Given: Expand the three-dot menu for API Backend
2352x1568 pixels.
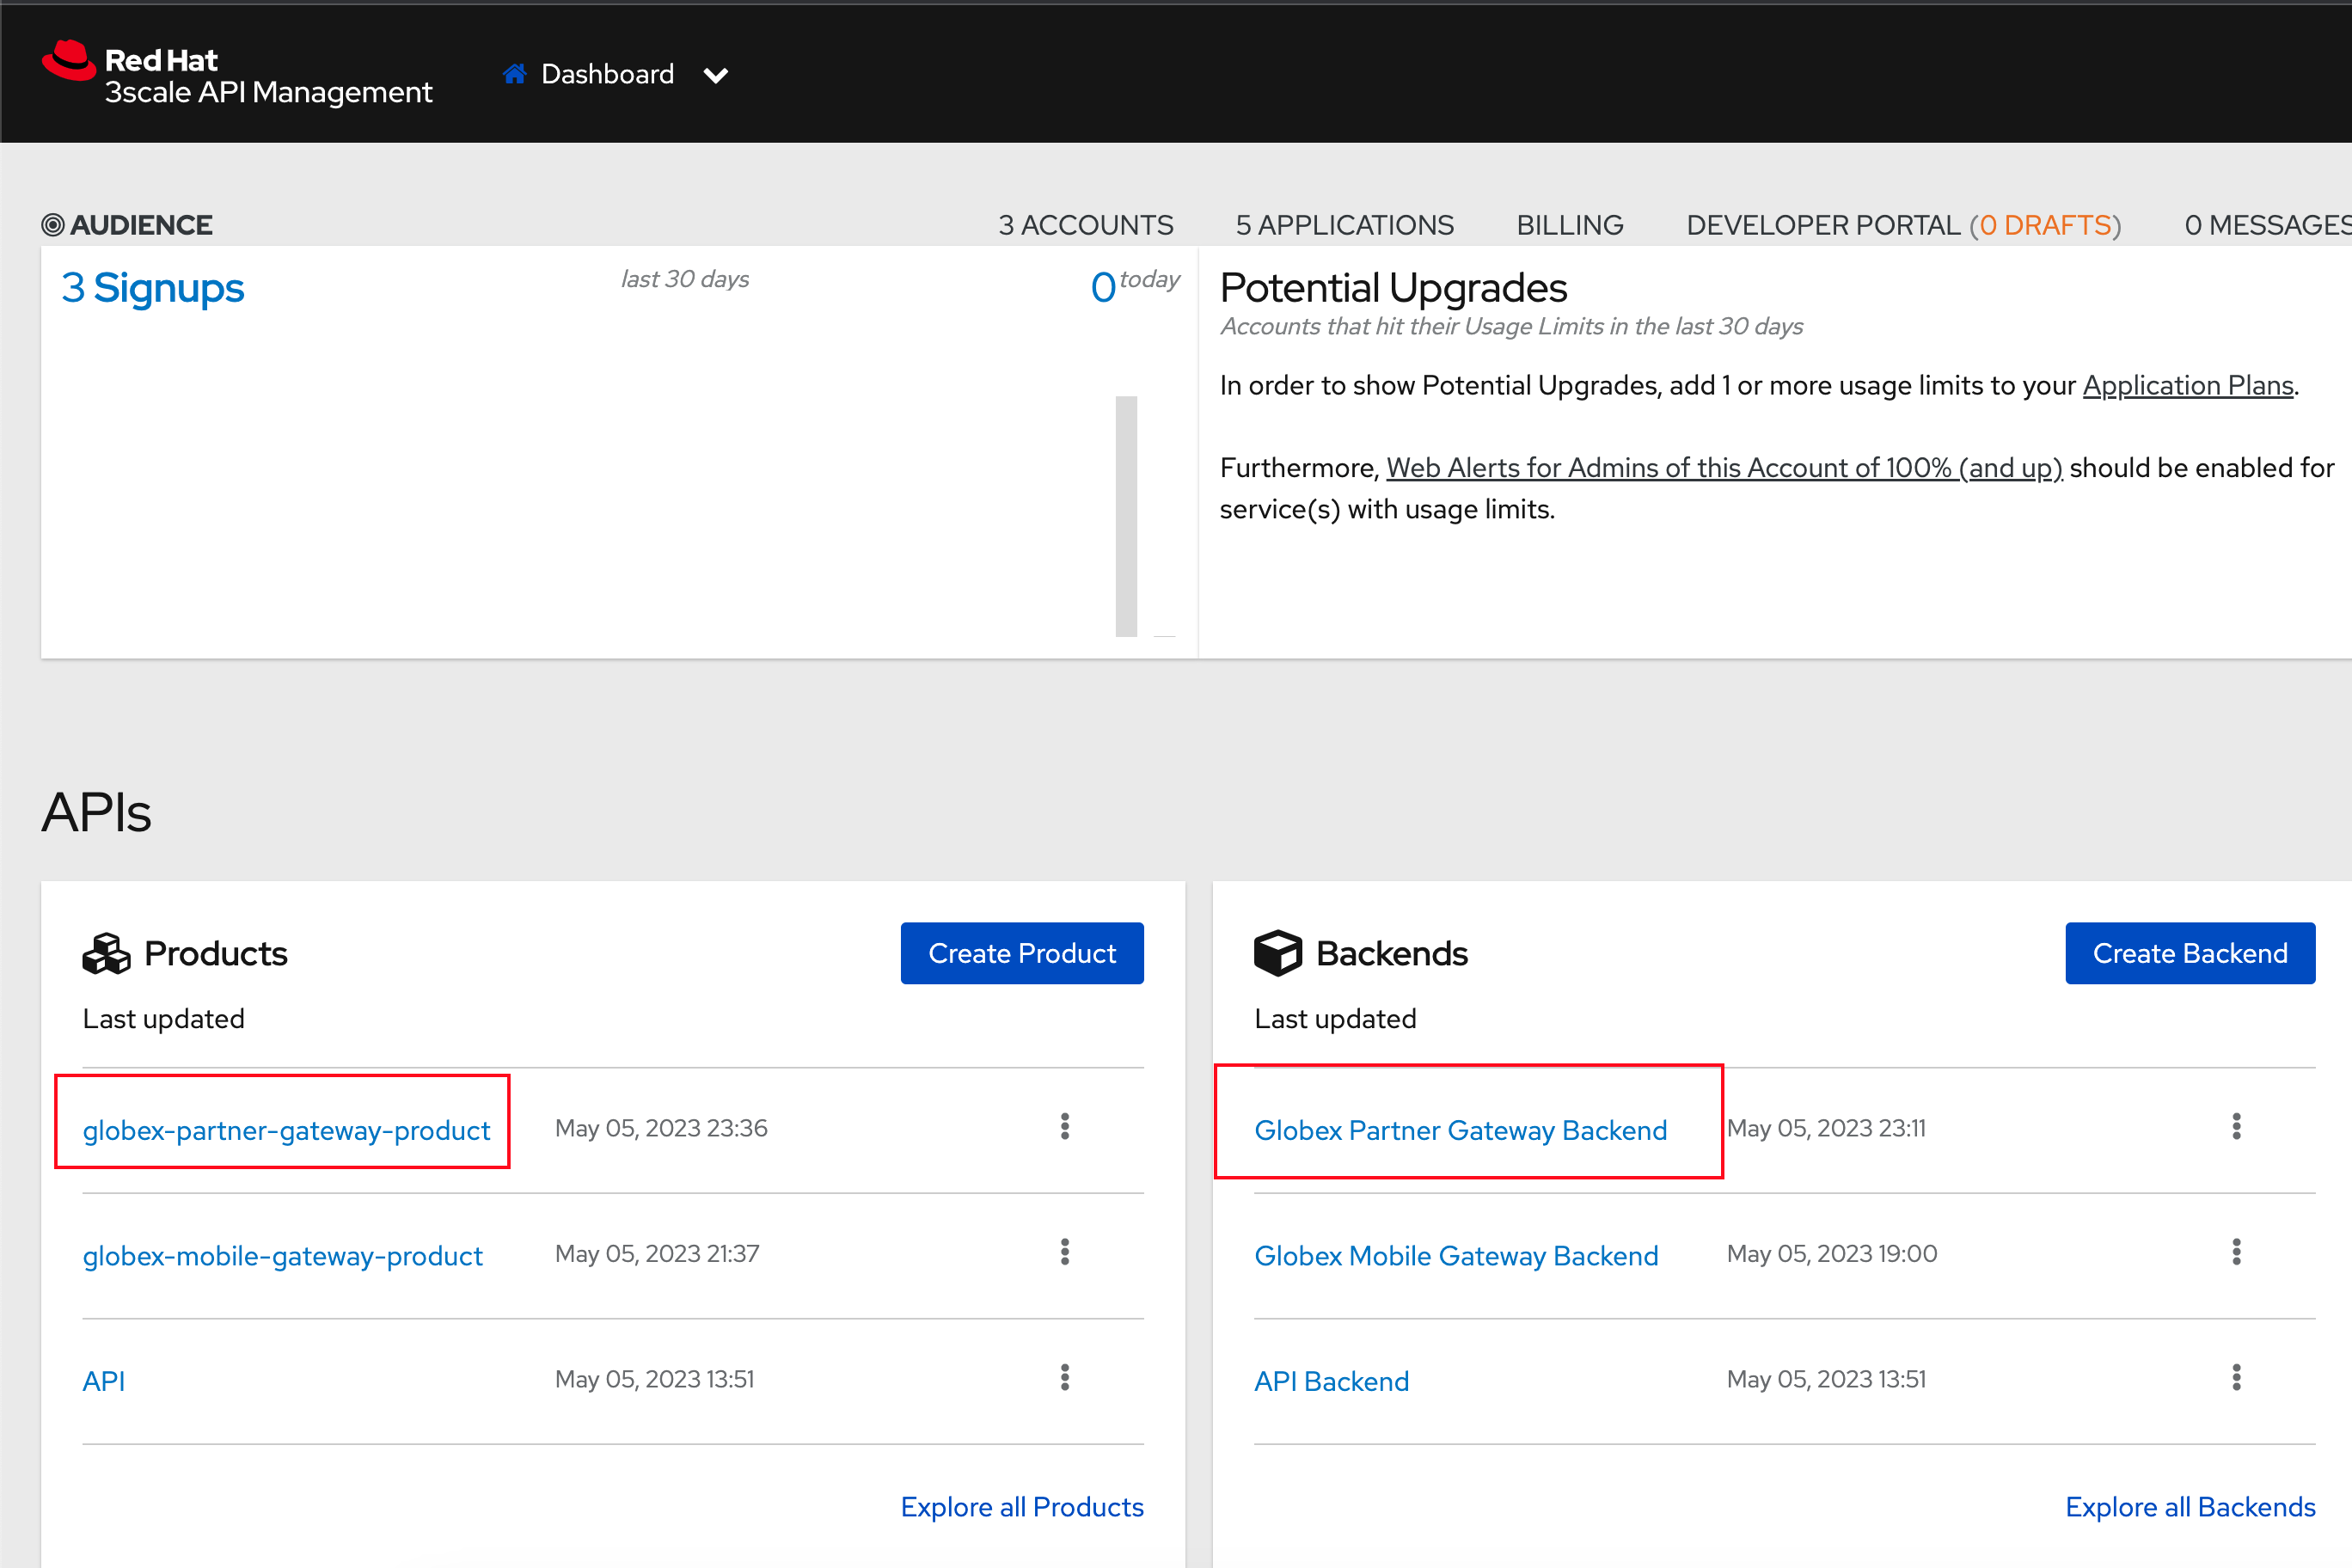Looking at the screenshot, I should pyautogui.click(x=2242, y=1379).
